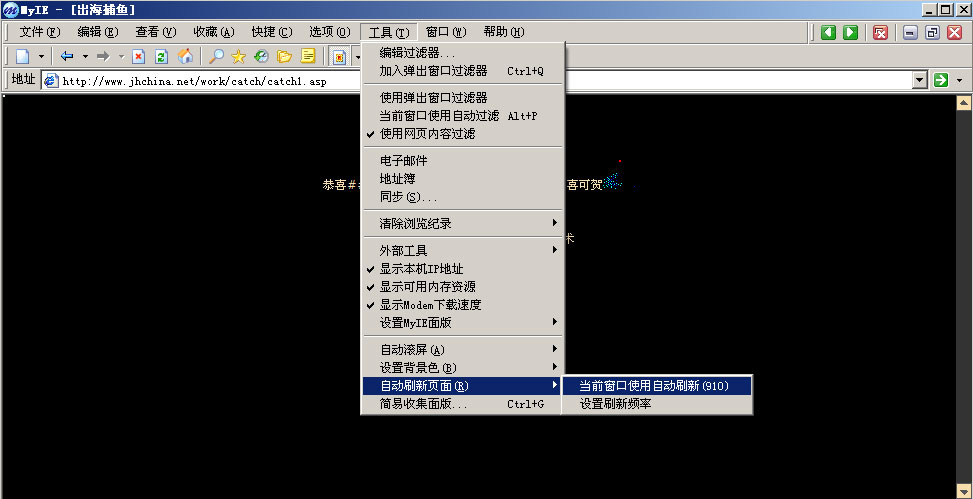Viewport: 973px width, 499px height.
Task: Expand 自动滚屏(A) submenu
Action: pyautogui.click(x=462, y=350)
